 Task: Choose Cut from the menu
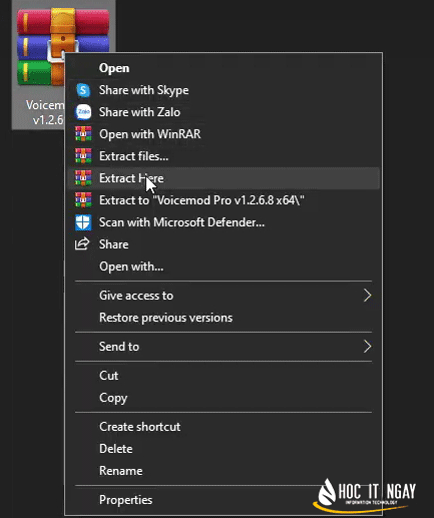click(223, 376)
